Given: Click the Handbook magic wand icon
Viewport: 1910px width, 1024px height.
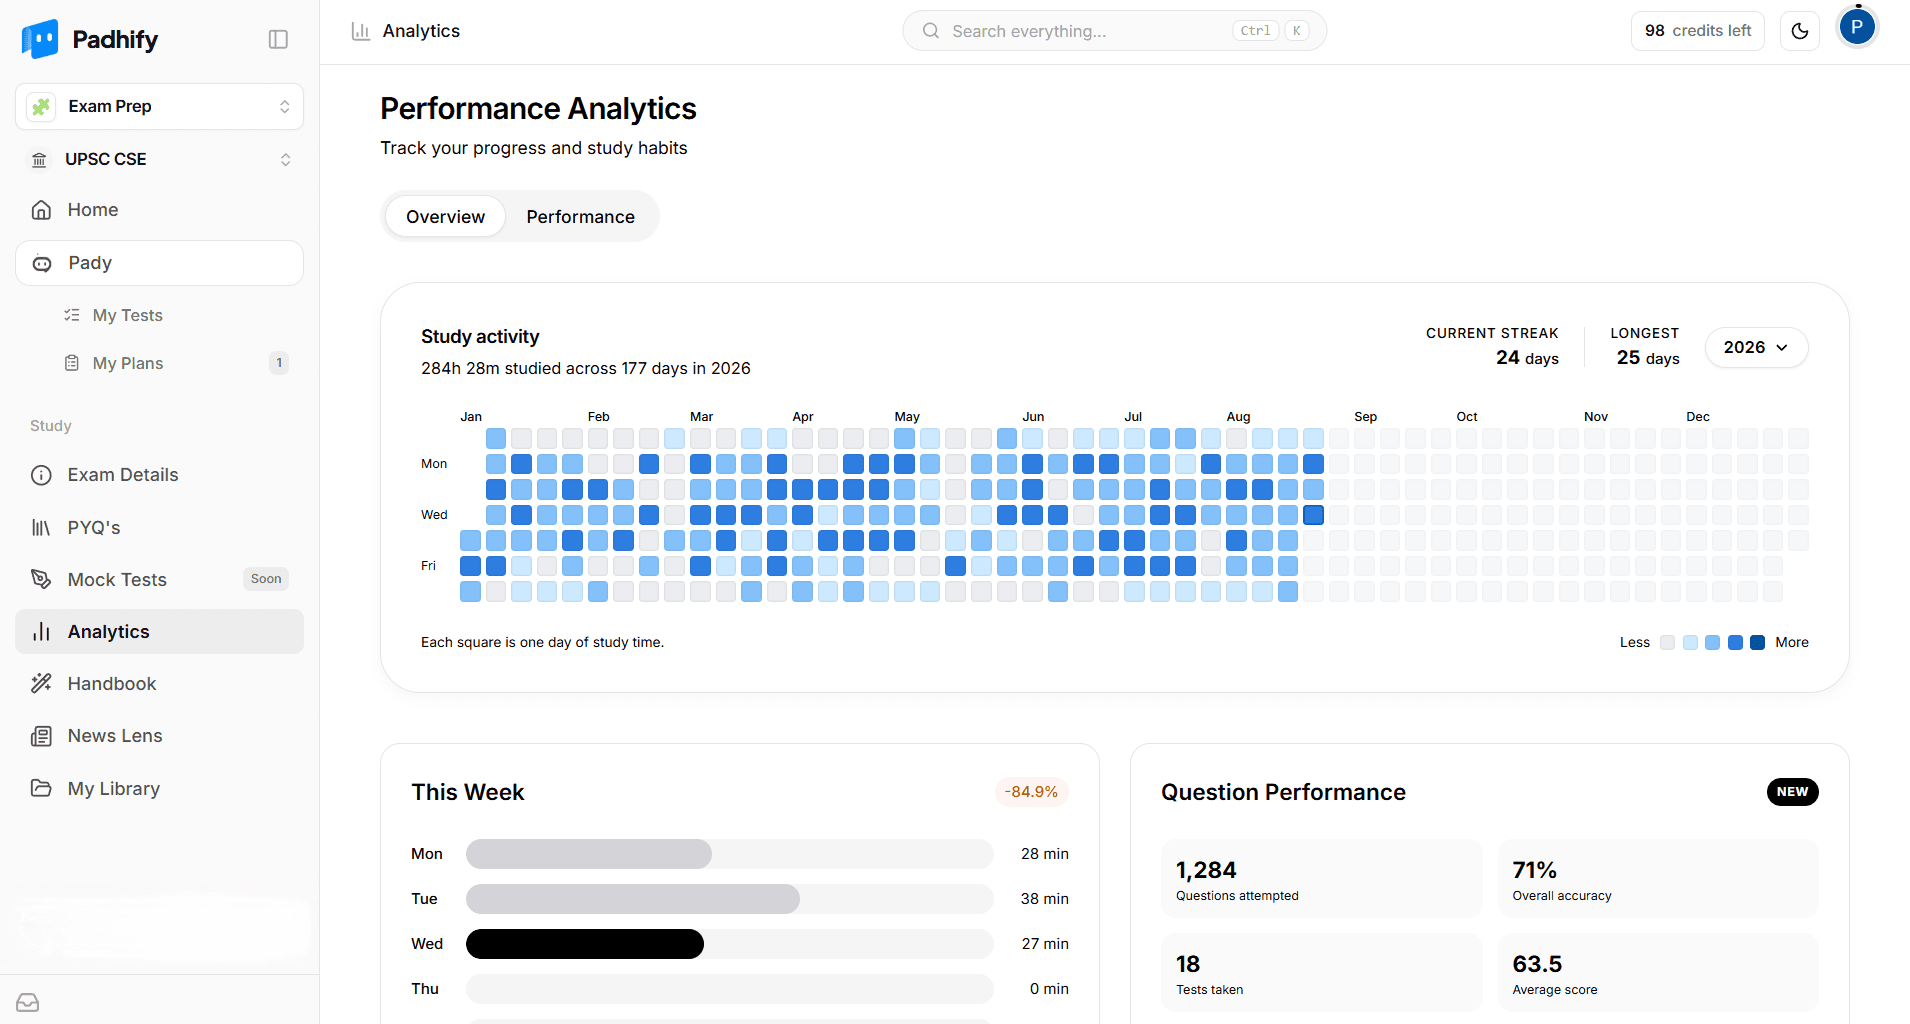Looking at the screenshot, I should click(41, 684).
